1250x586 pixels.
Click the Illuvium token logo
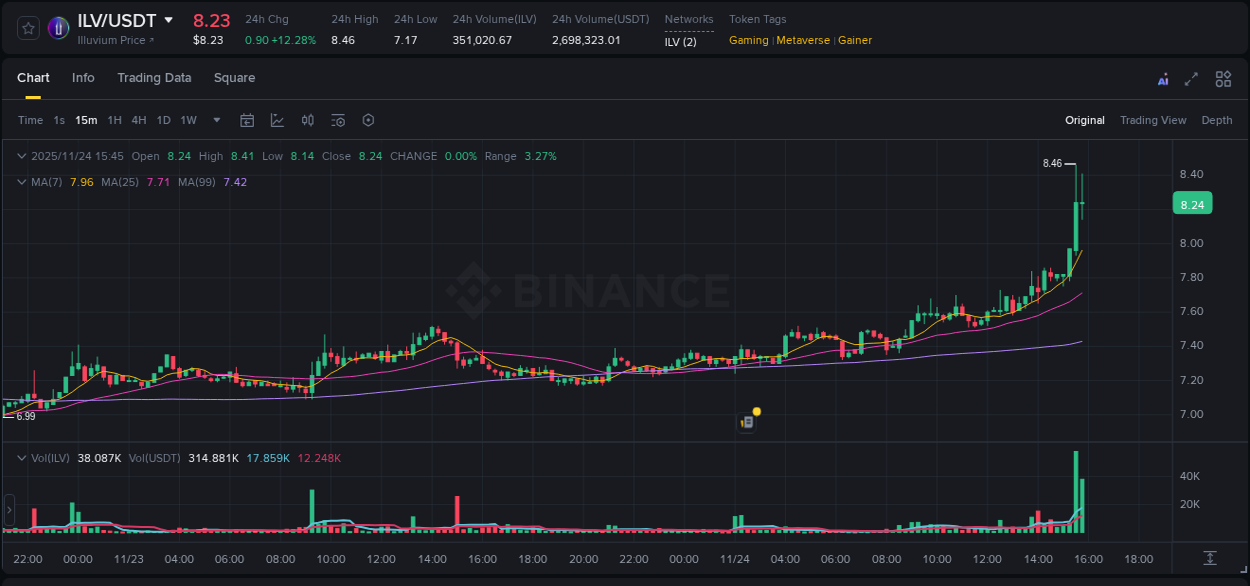point(58,27)
